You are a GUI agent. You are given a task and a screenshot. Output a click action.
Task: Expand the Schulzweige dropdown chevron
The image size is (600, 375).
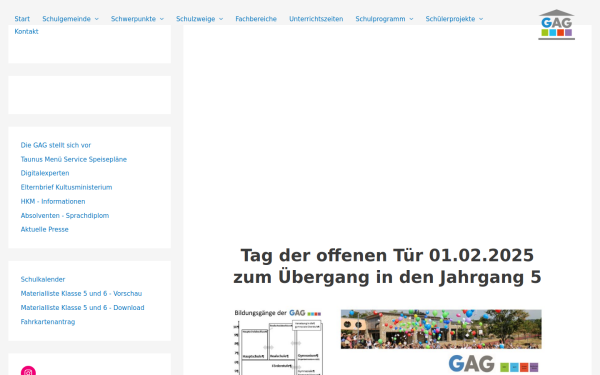pyautogui.click(x=221, y=19)
